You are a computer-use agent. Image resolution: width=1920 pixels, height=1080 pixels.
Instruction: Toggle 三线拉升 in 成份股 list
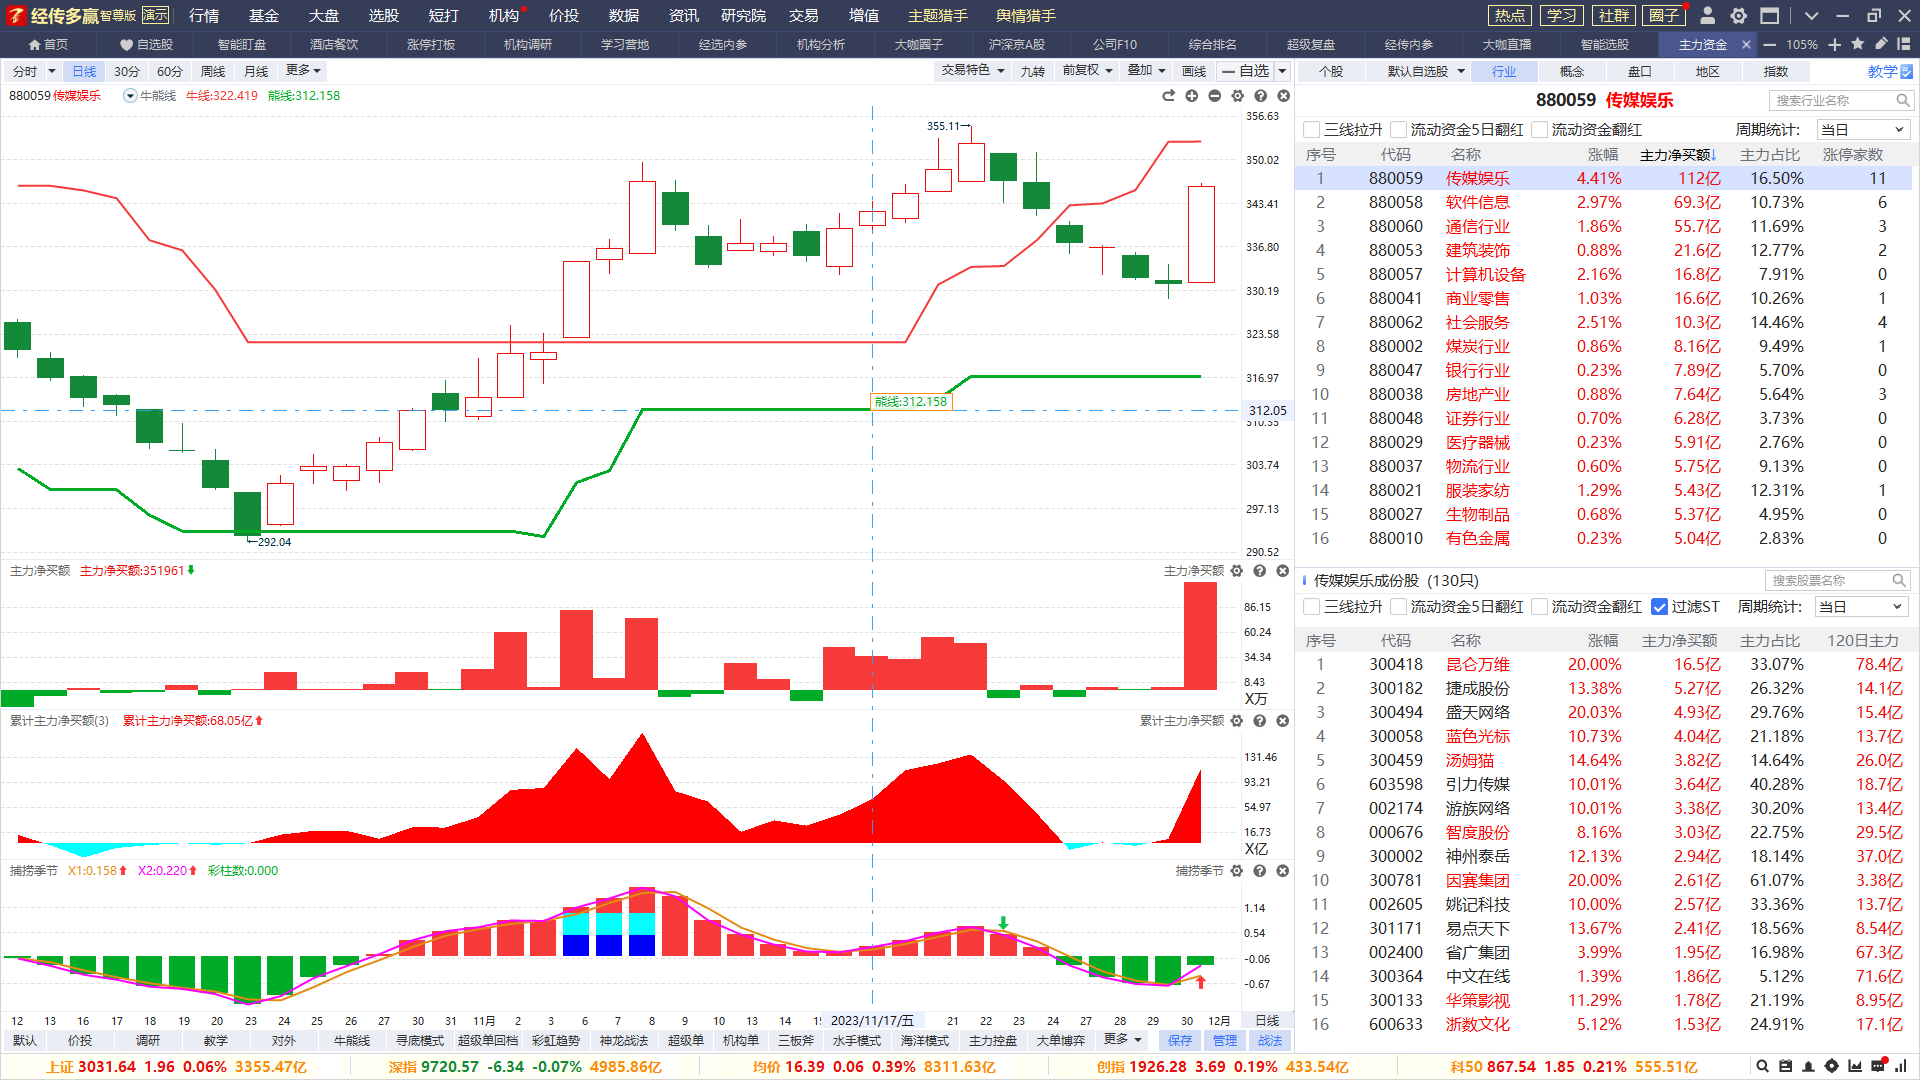tap(1312, 607)
